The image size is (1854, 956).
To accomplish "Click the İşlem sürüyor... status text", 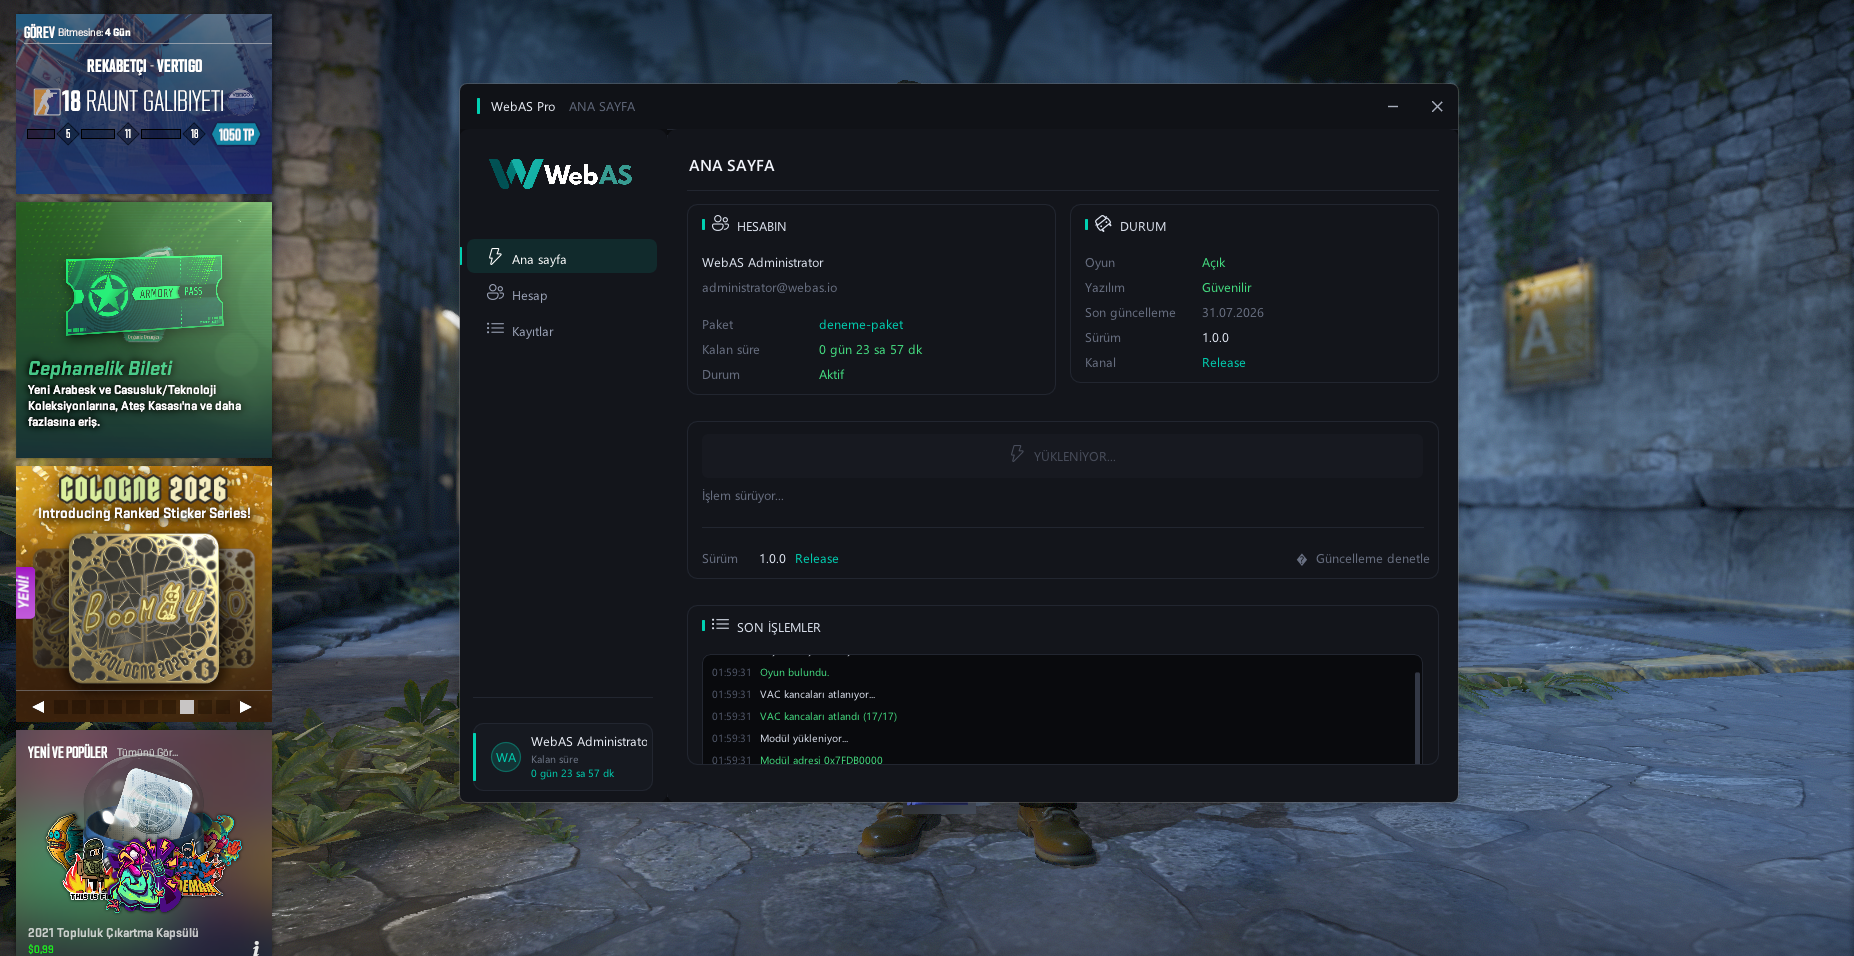I will pos(743,496).
